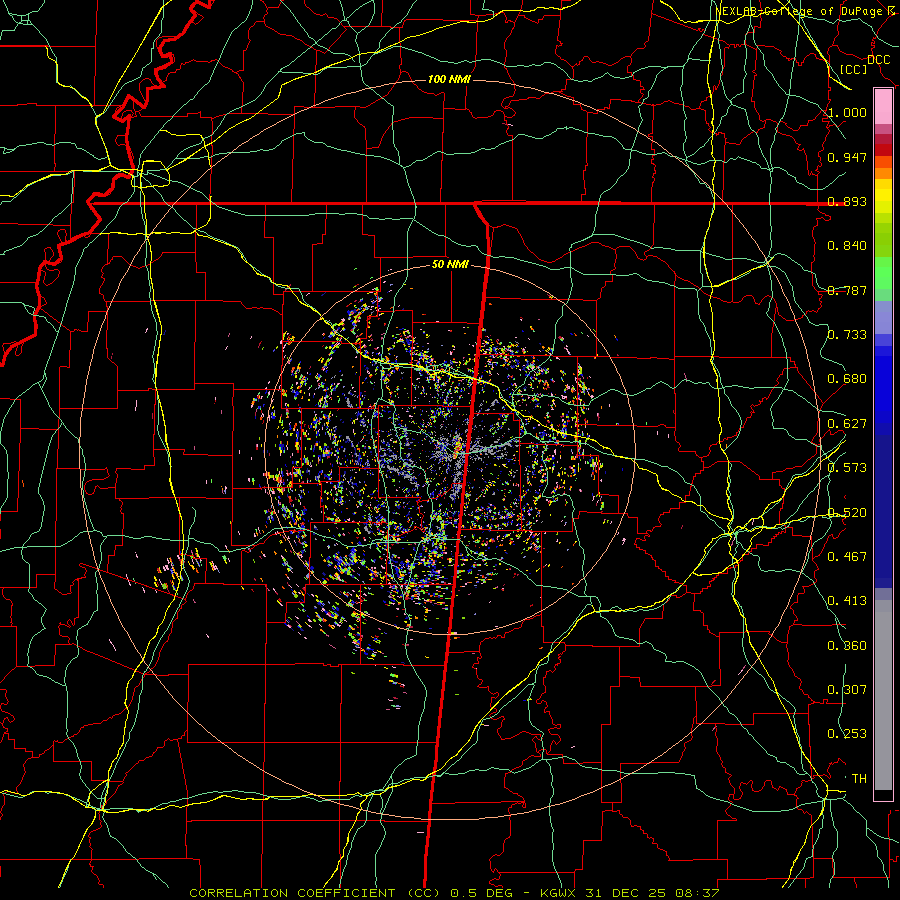
Task: Click the 0.627 legend value
Action: (847, 424)
